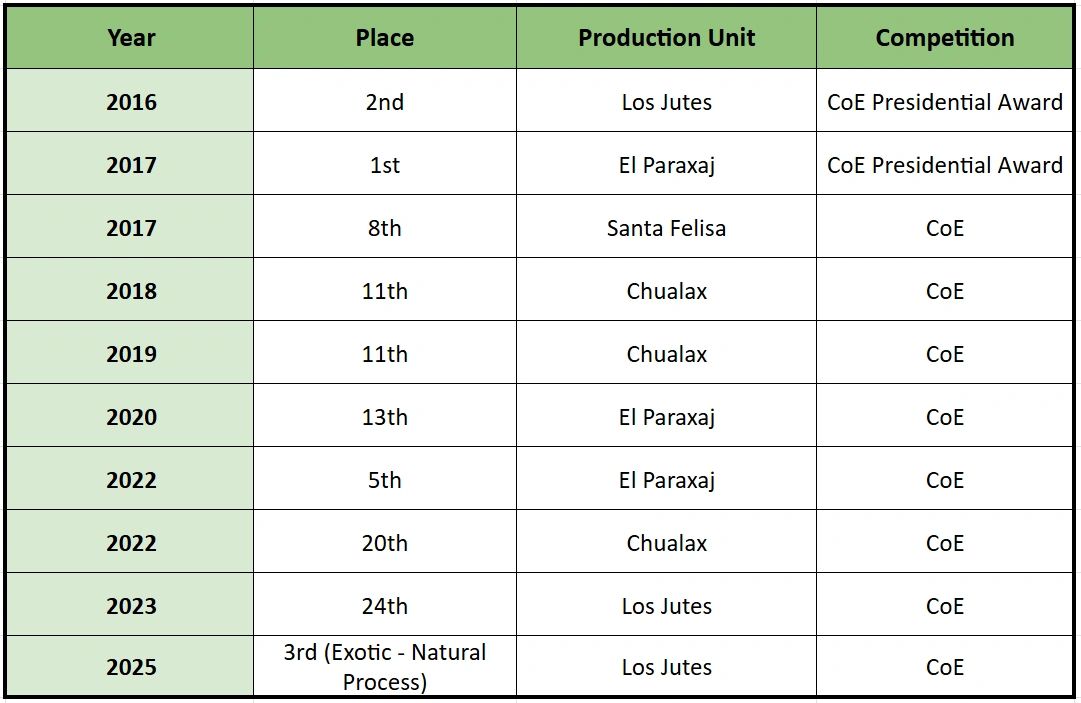Select the 5th place cell
The width and height of the screenshot is (1081, 703).
click(384, 480)
